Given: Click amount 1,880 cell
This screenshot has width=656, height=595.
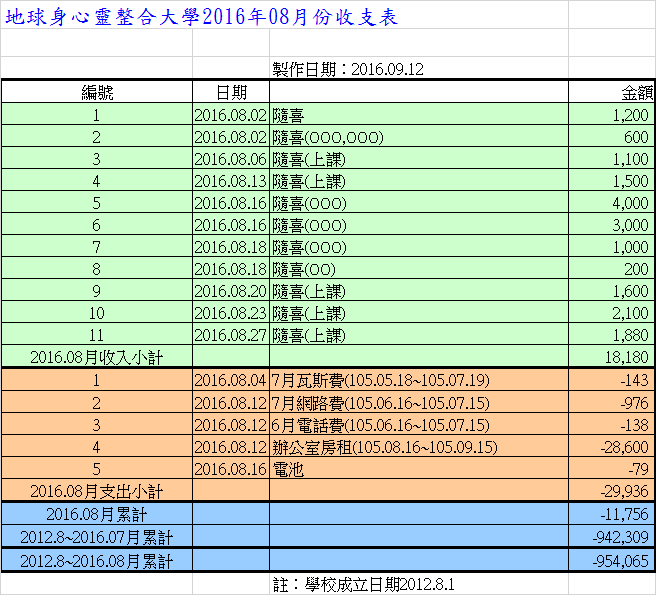Looking at the screenshot, I should (611, 335).
